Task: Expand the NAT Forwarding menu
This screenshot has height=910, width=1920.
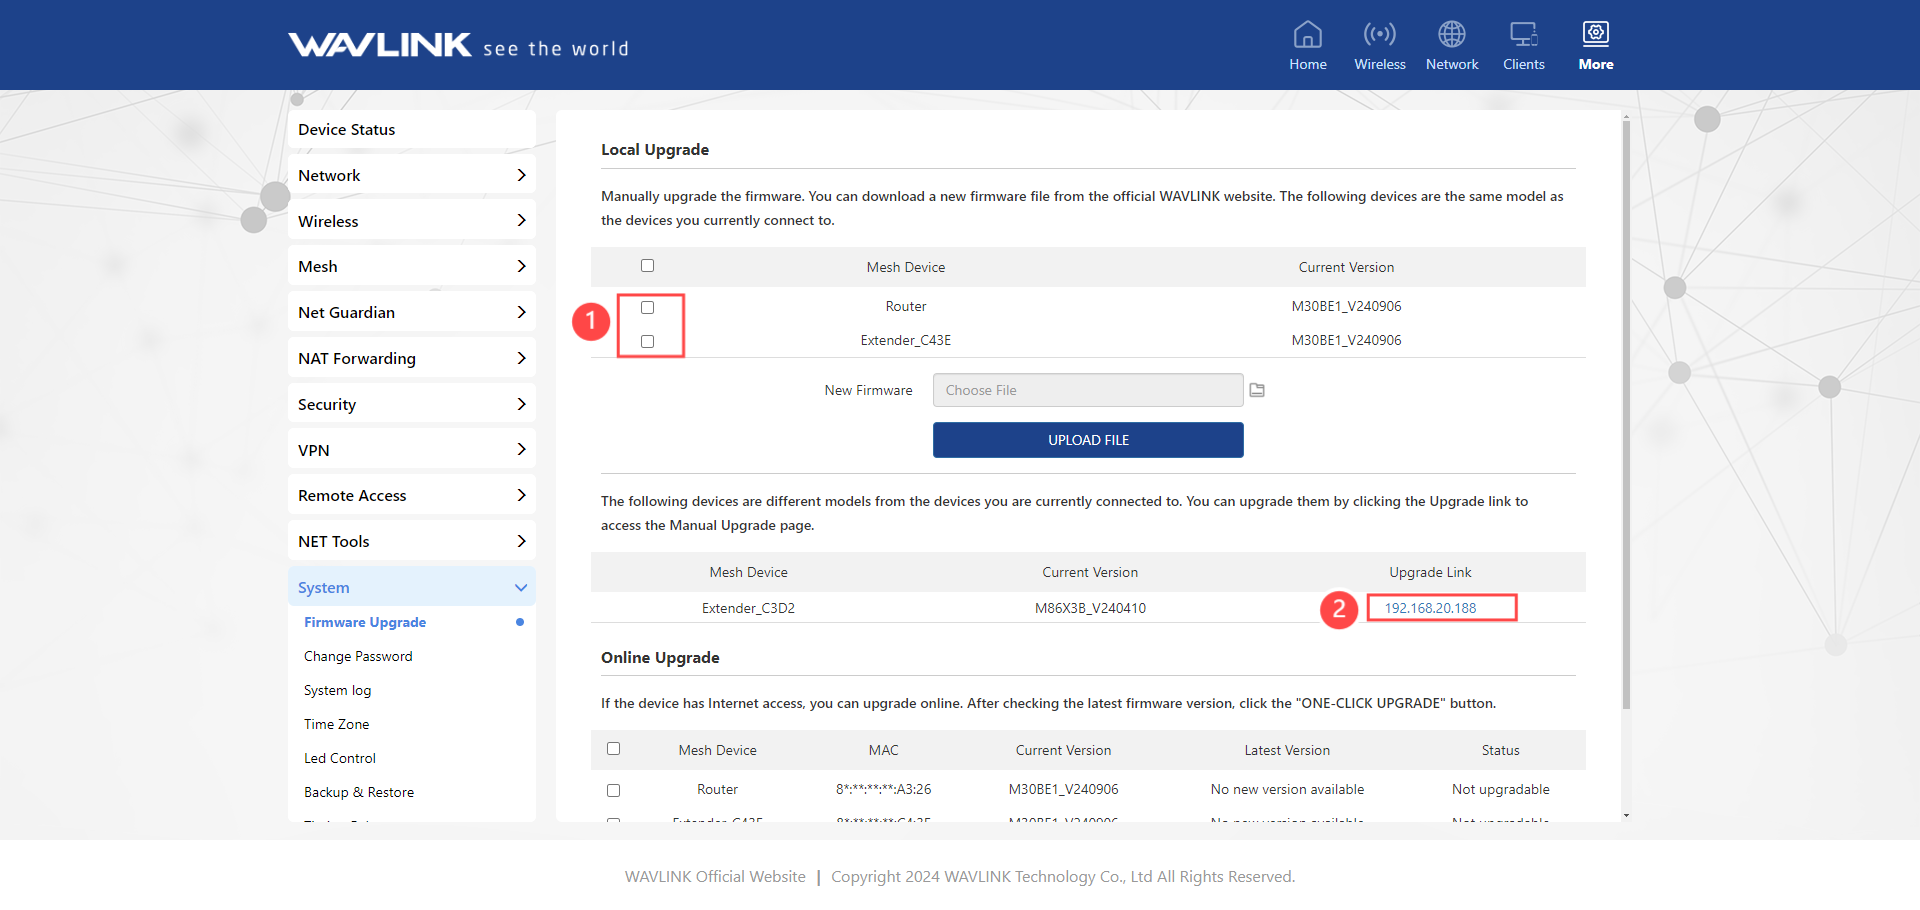Action: [x=411, y=358]
